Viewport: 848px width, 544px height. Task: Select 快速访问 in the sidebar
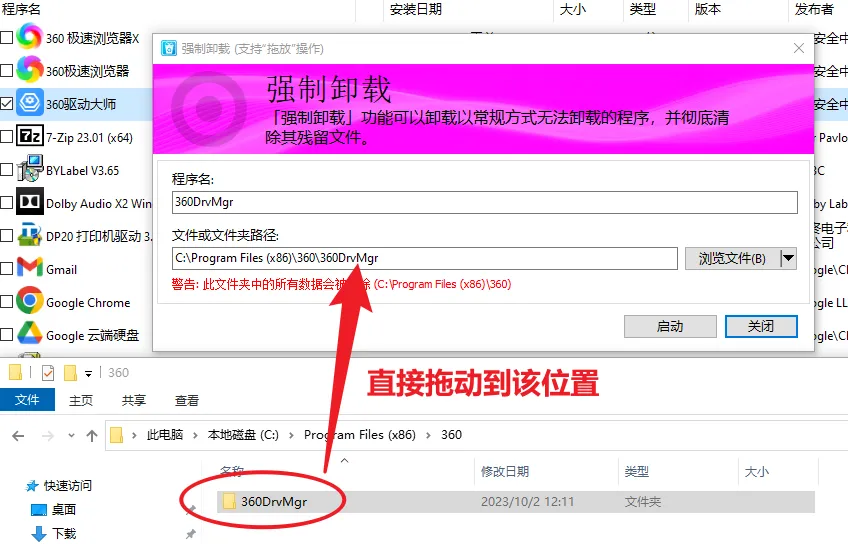[x=68, y=486]
